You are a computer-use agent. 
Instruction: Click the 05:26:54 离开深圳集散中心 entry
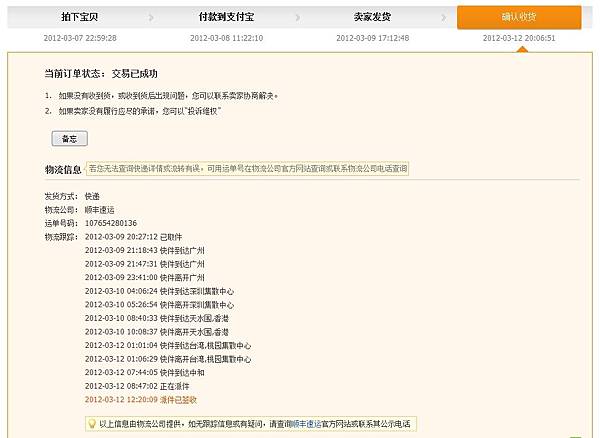pyautogui.click(x=159, y=304)
